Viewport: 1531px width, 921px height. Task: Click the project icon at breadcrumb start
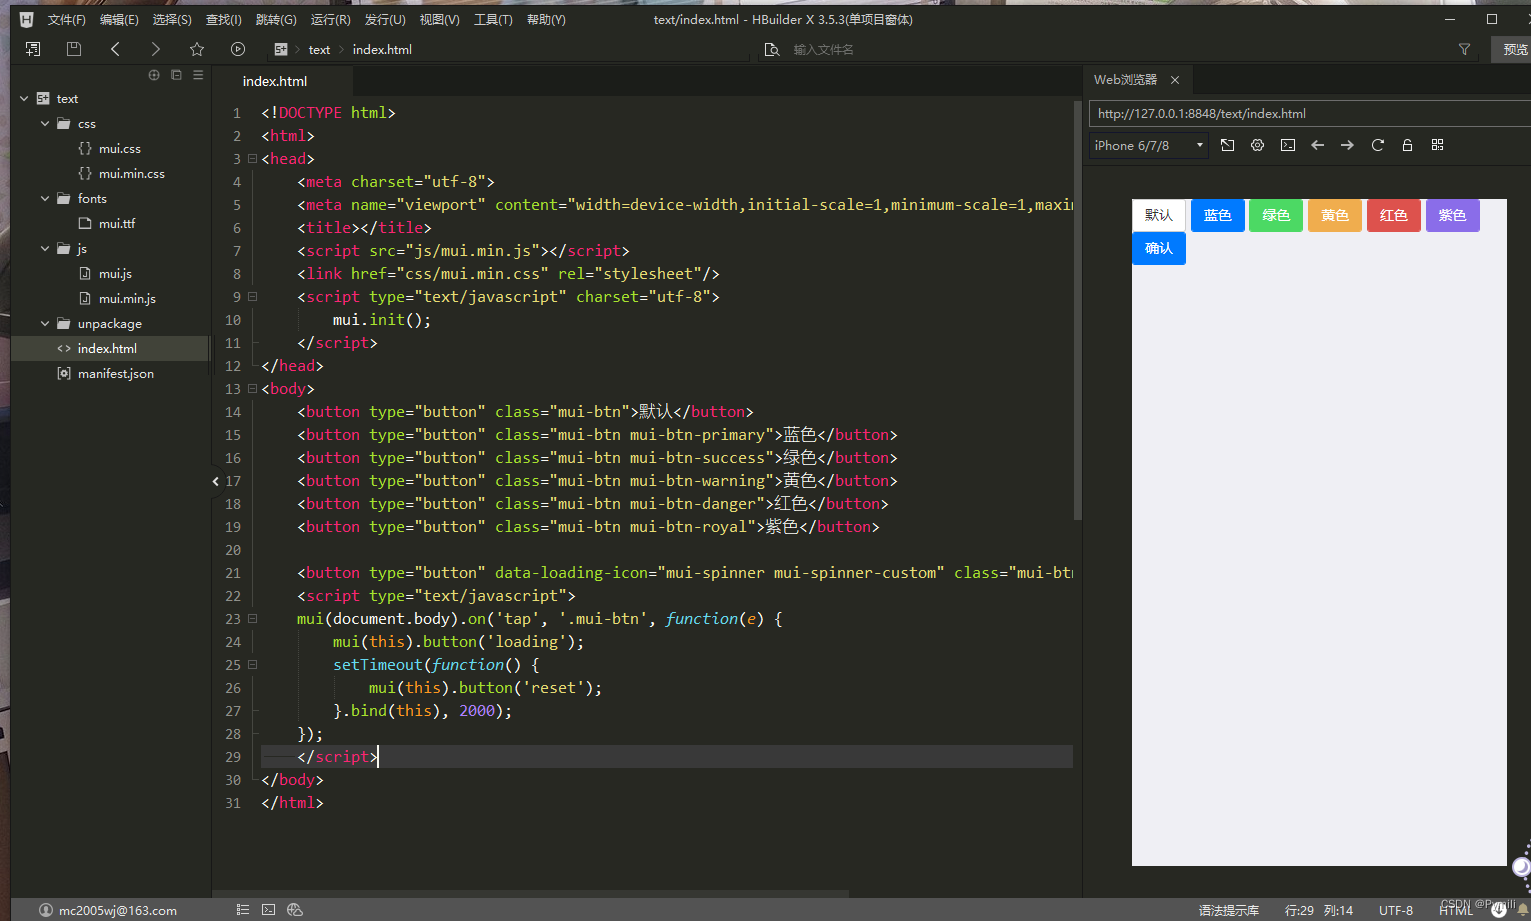click(281, 49)
